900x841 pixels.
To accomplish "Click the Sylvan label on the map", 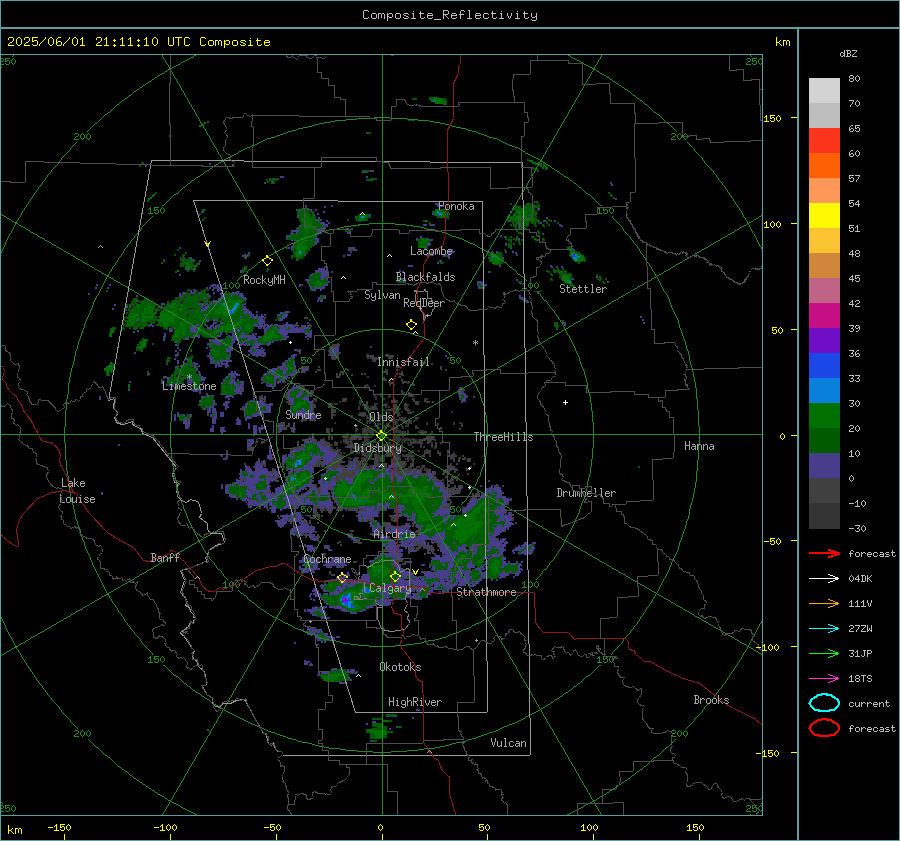I will click(382, 295).
